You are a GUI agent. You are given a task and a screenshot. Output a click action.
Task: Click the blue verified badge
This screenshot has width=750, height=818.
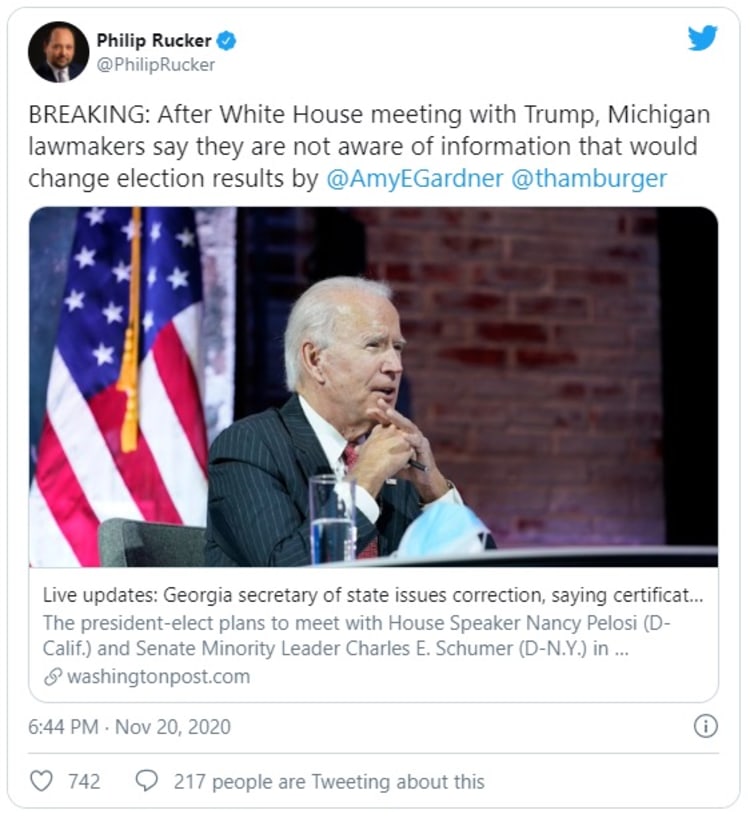tap(228, 41)
